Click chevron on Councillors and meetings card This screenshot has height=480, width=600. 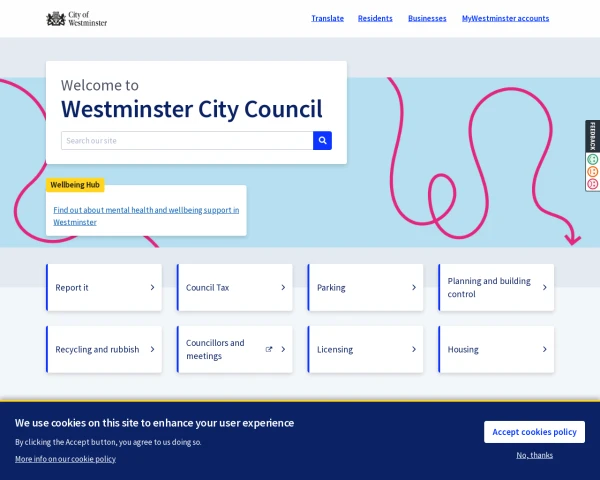click(x=283, y=349)
